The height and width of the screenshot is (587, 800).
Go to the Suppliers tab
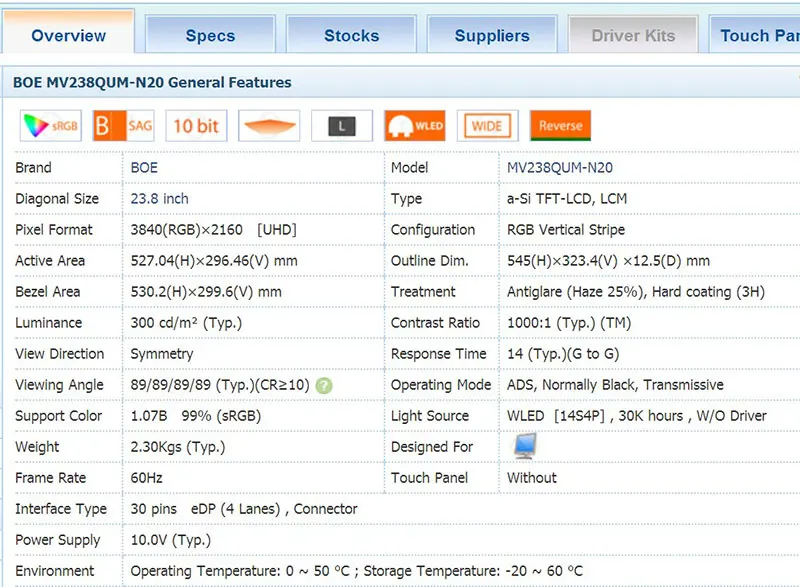coord(492,35)
